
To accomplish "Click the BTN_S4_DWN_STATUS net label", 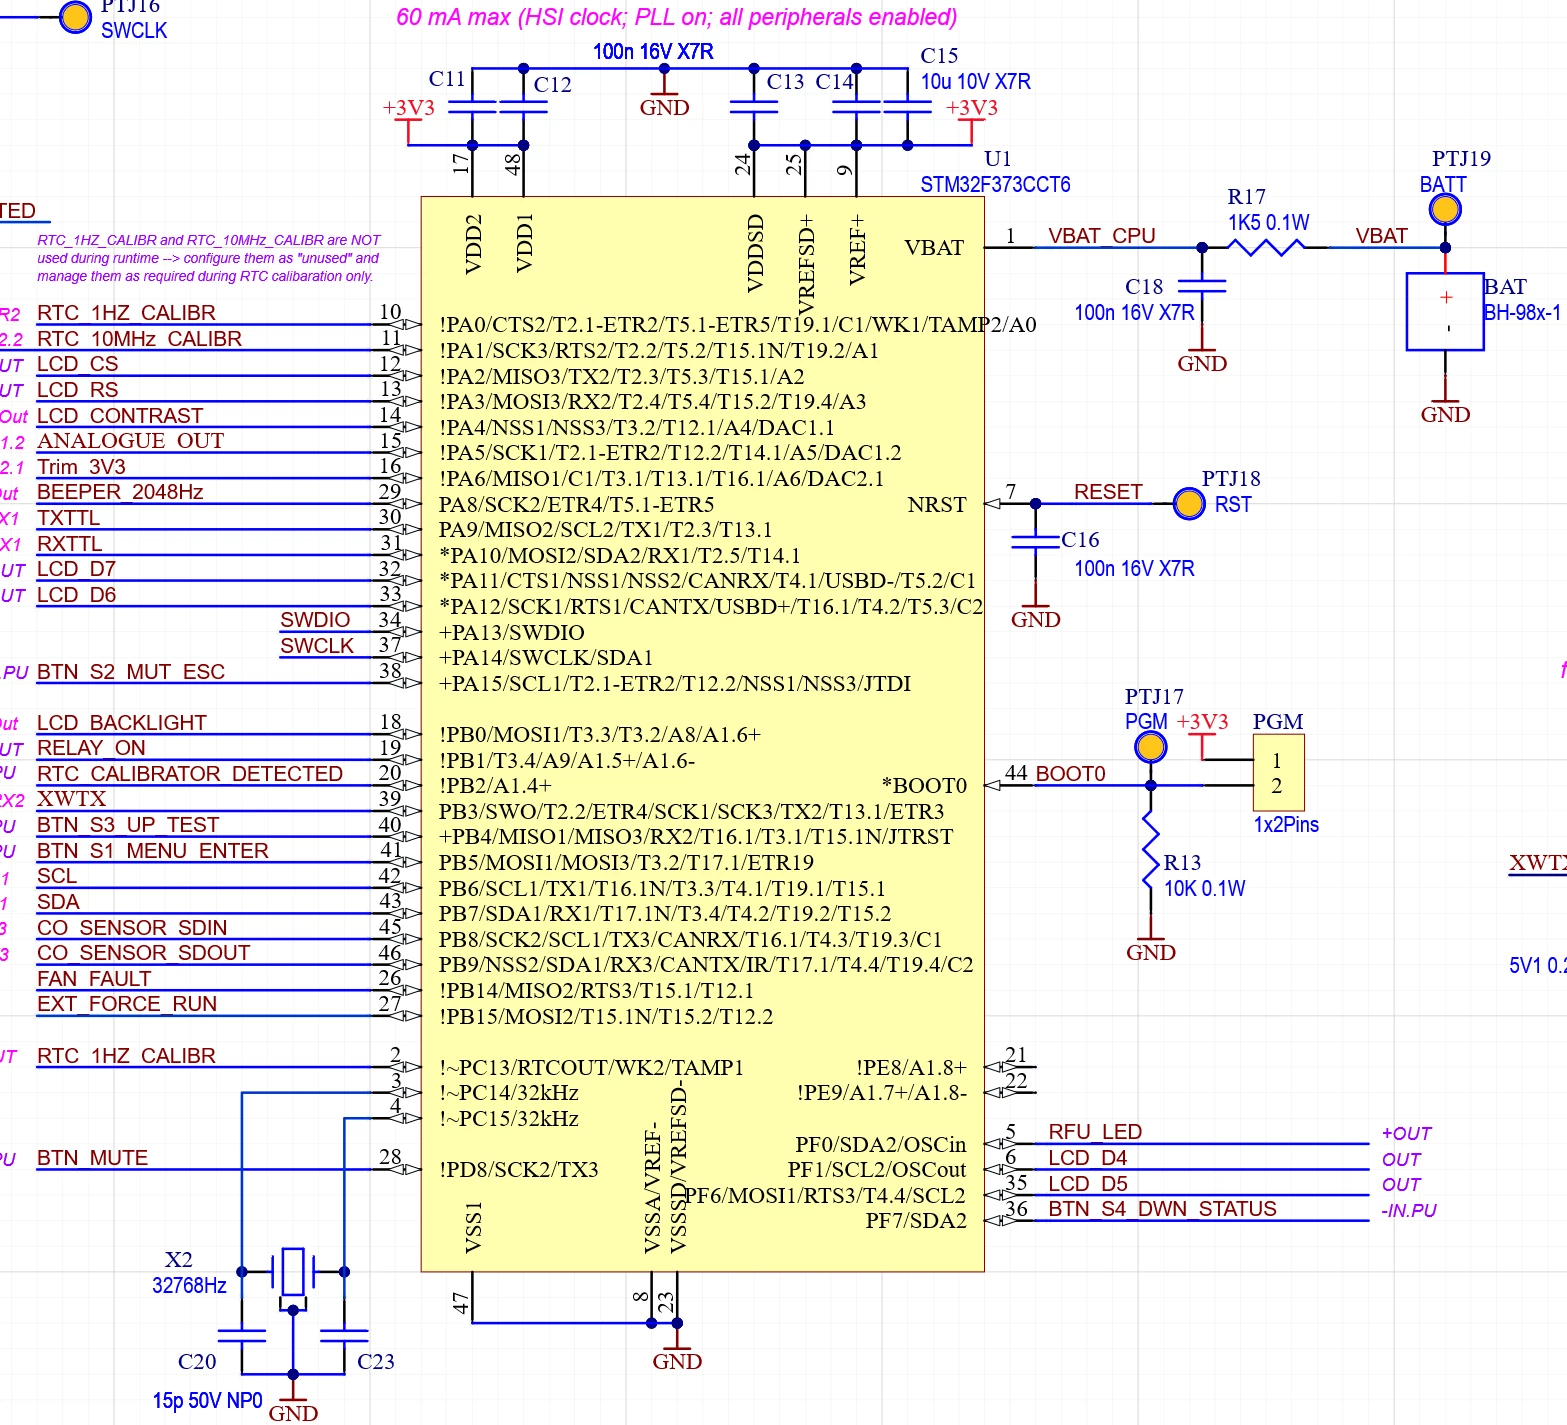I will point(1162,1208).
